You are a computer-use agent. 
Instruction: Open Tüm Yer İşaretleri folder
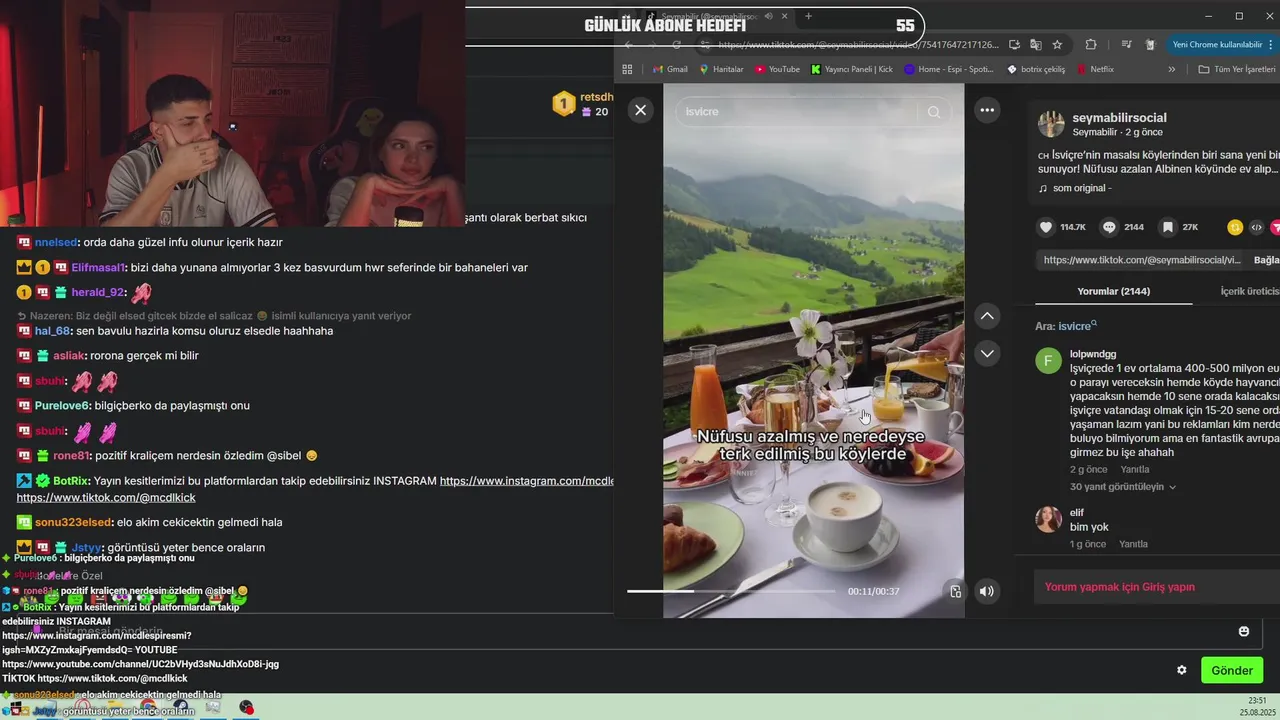(x=1237, y=69)
